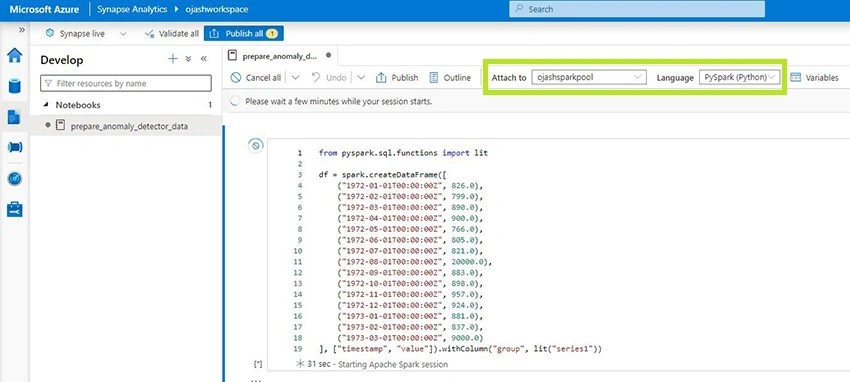The image size is (850, 382).
Task: Open the Home hub icon
Action: click(15, 55)
